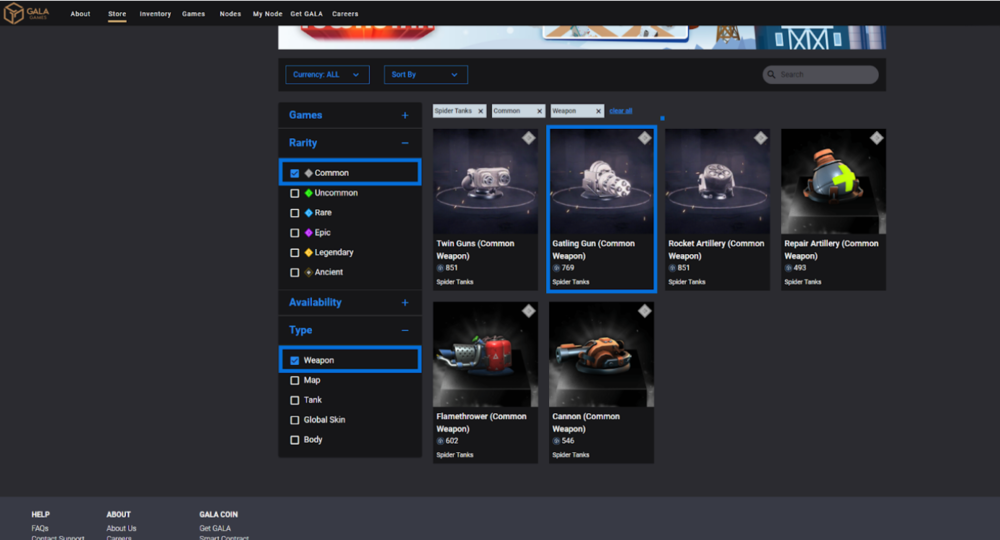Open the FAQs footer link
This screenshot has width=1000, height=540.
pos(40,528)
